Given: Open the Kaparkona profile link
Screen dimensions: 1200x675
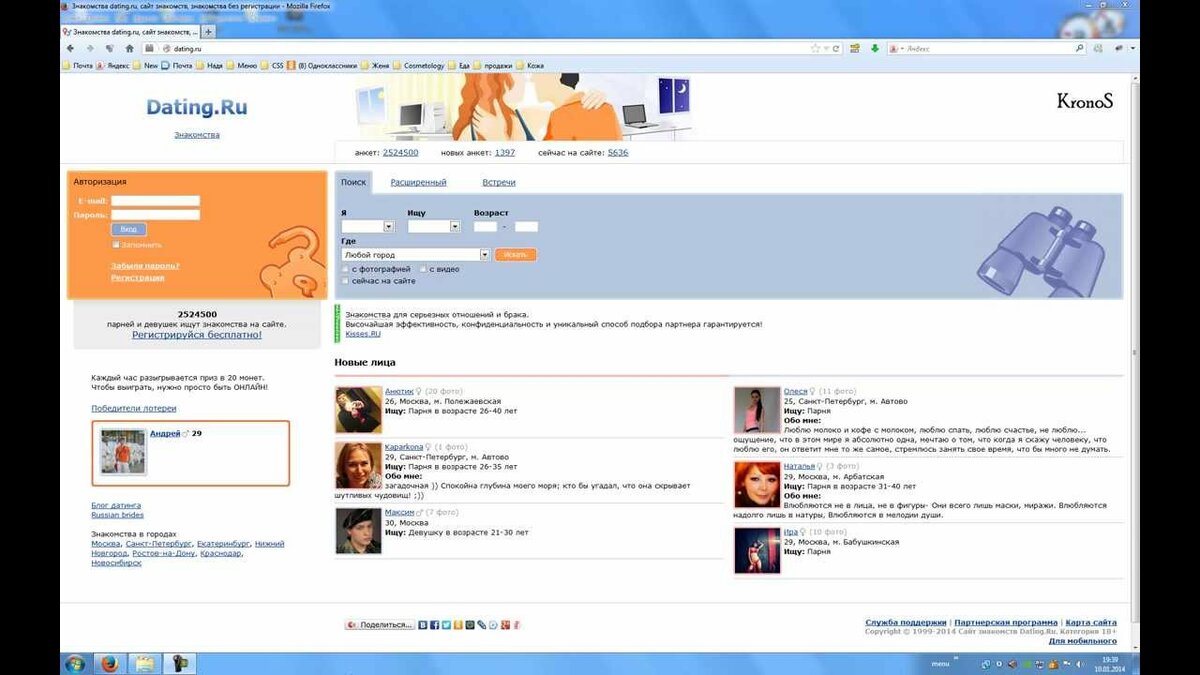Looking at the screenshot, I should coord(404,447).
